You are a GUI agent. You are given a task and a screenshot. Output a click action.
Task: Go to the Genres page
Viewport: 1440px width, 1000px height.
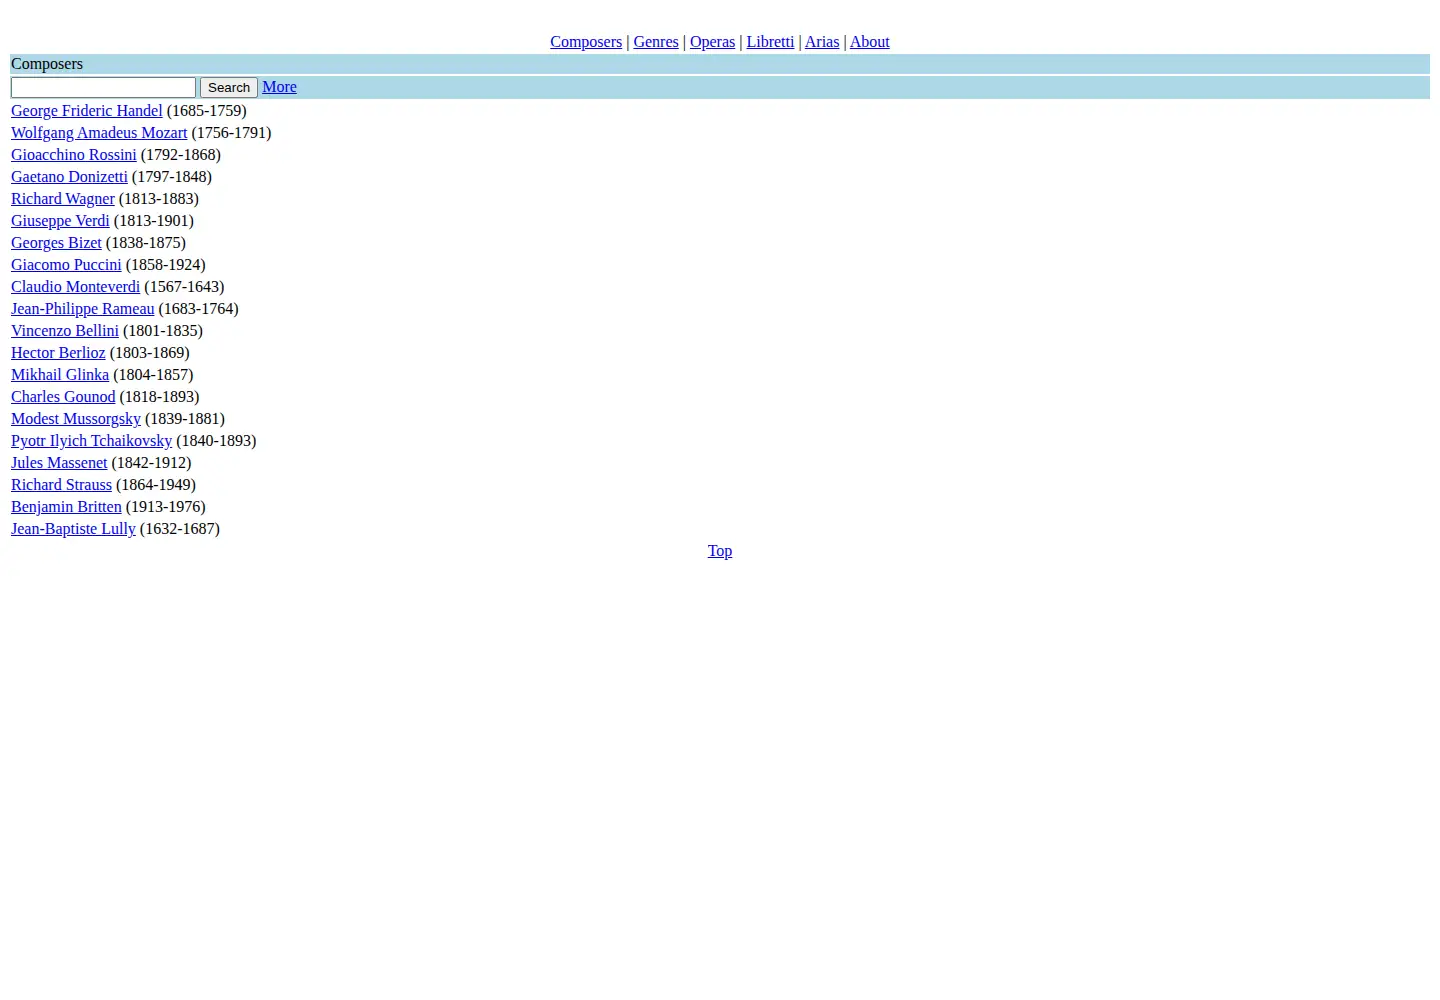tap(656, 42)
